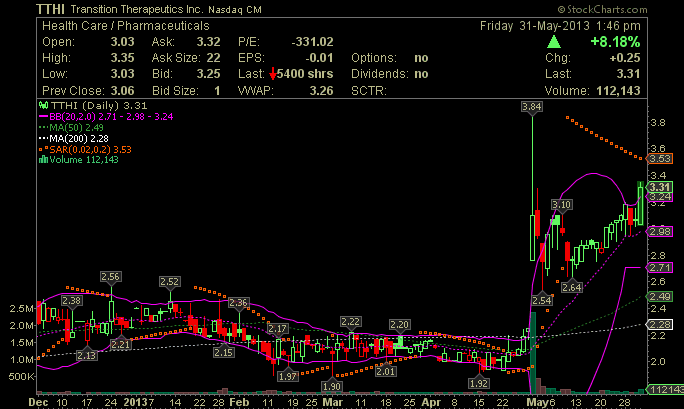Click the Ask Size value 22
684x409 pixels.
(213, 58)
